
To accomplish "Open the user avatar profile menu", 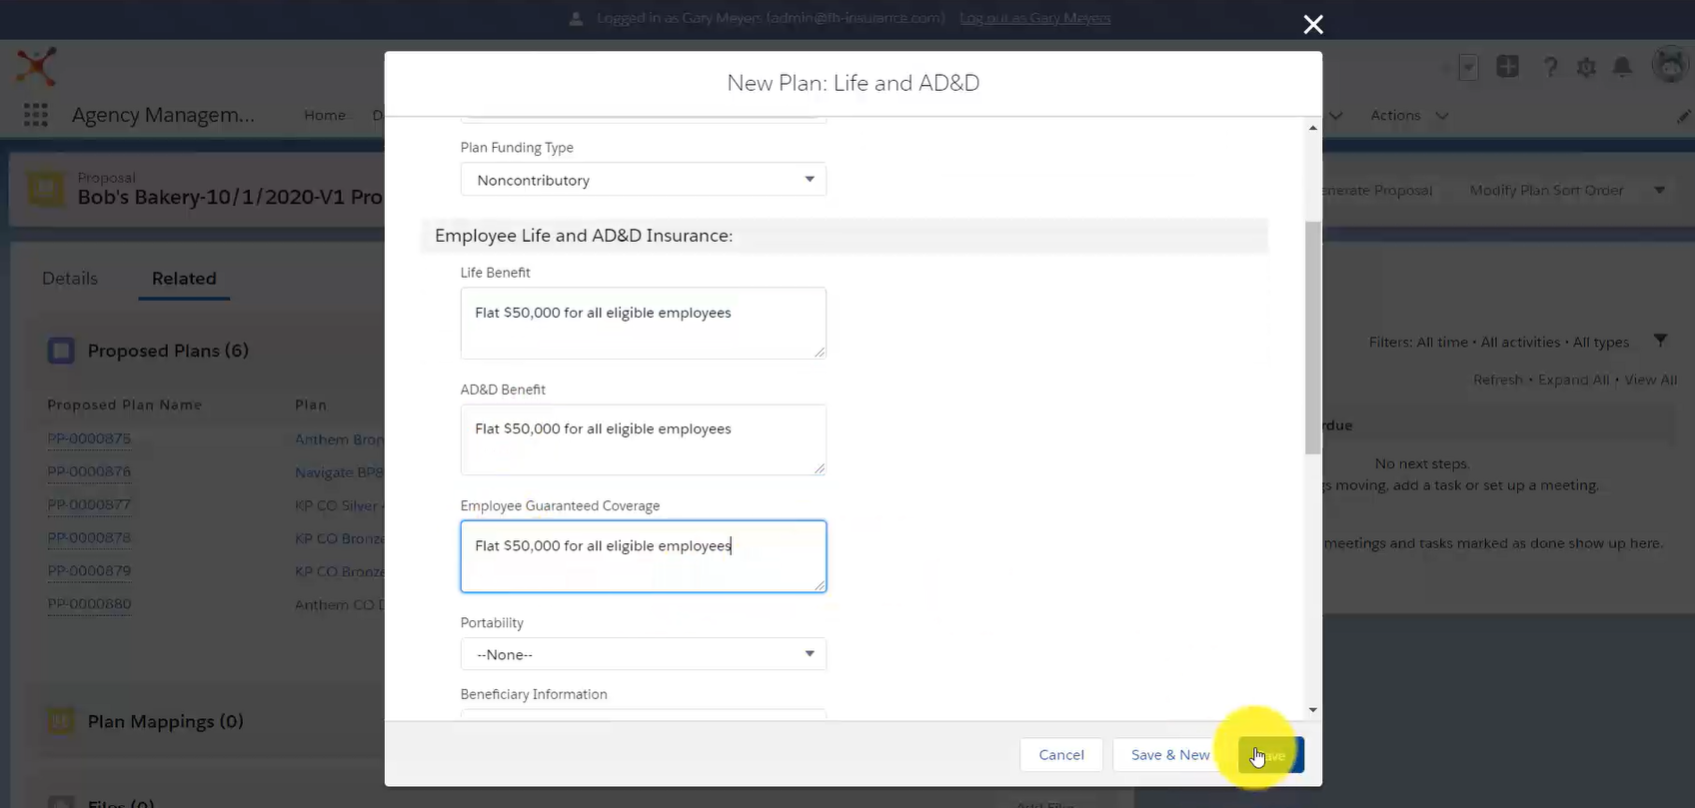I will click(x=1670, y=66).
